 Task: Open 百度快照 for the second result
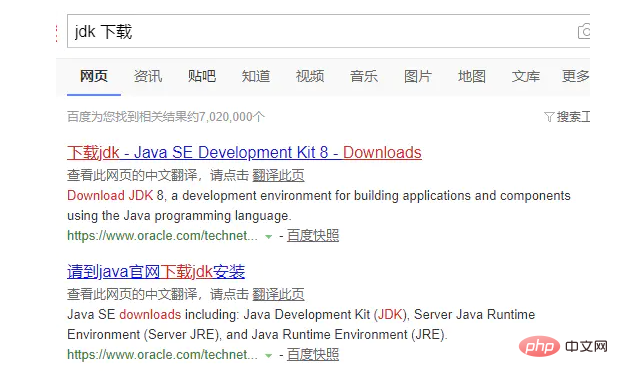click(313, 355)
